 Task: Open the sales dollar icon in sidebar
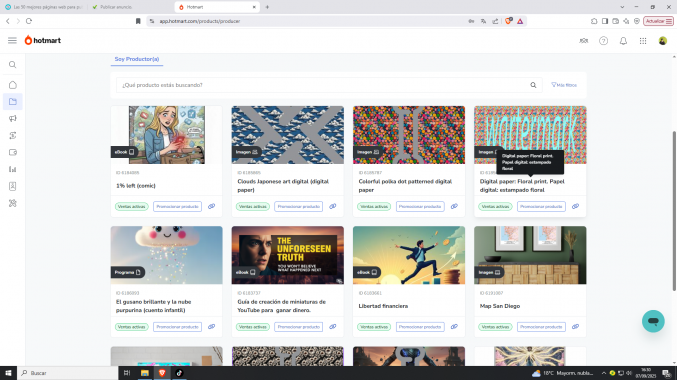click(13, 136)
